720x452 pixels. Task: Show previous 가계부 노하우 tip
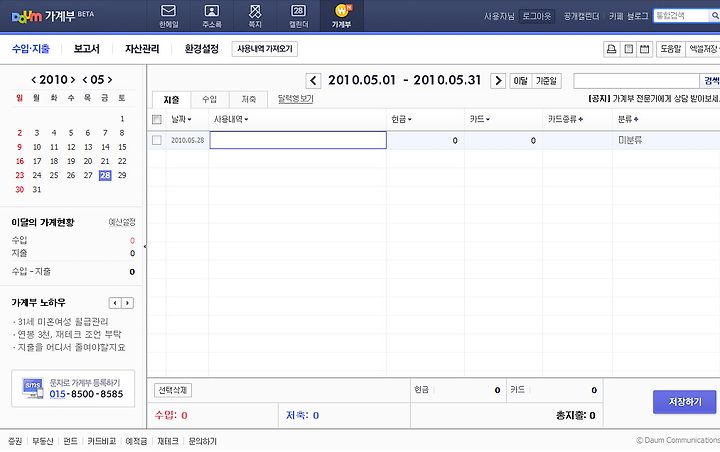[x=115, y=303]
